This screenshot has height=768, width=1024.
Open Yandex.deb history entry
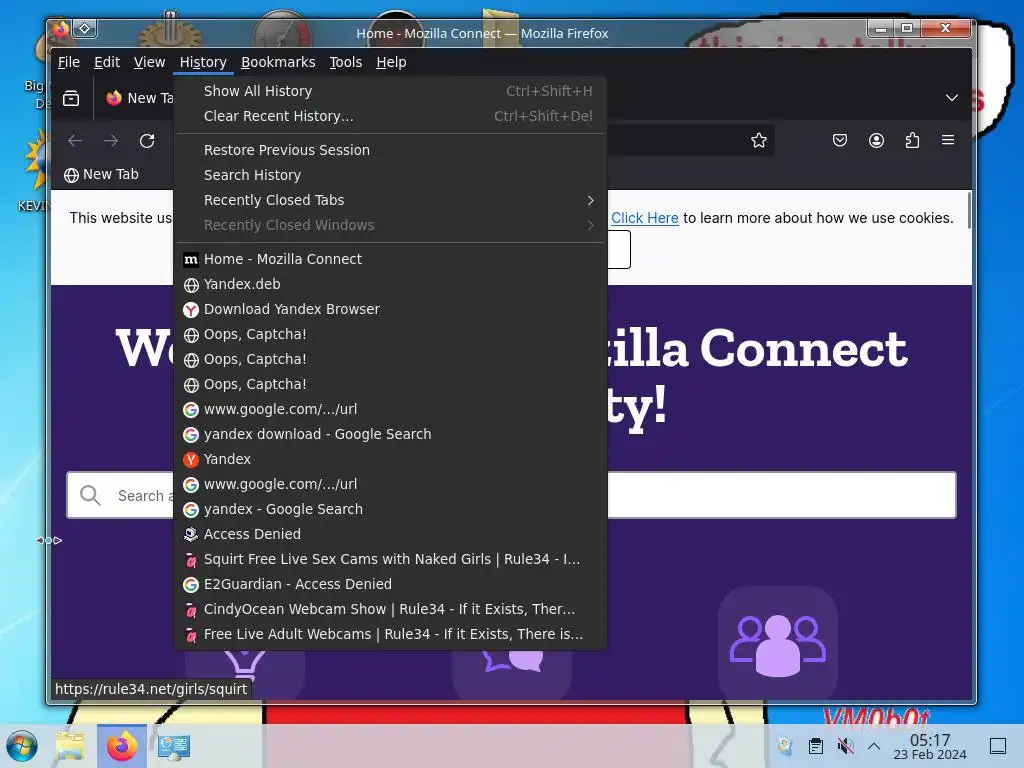pos(391,284)
